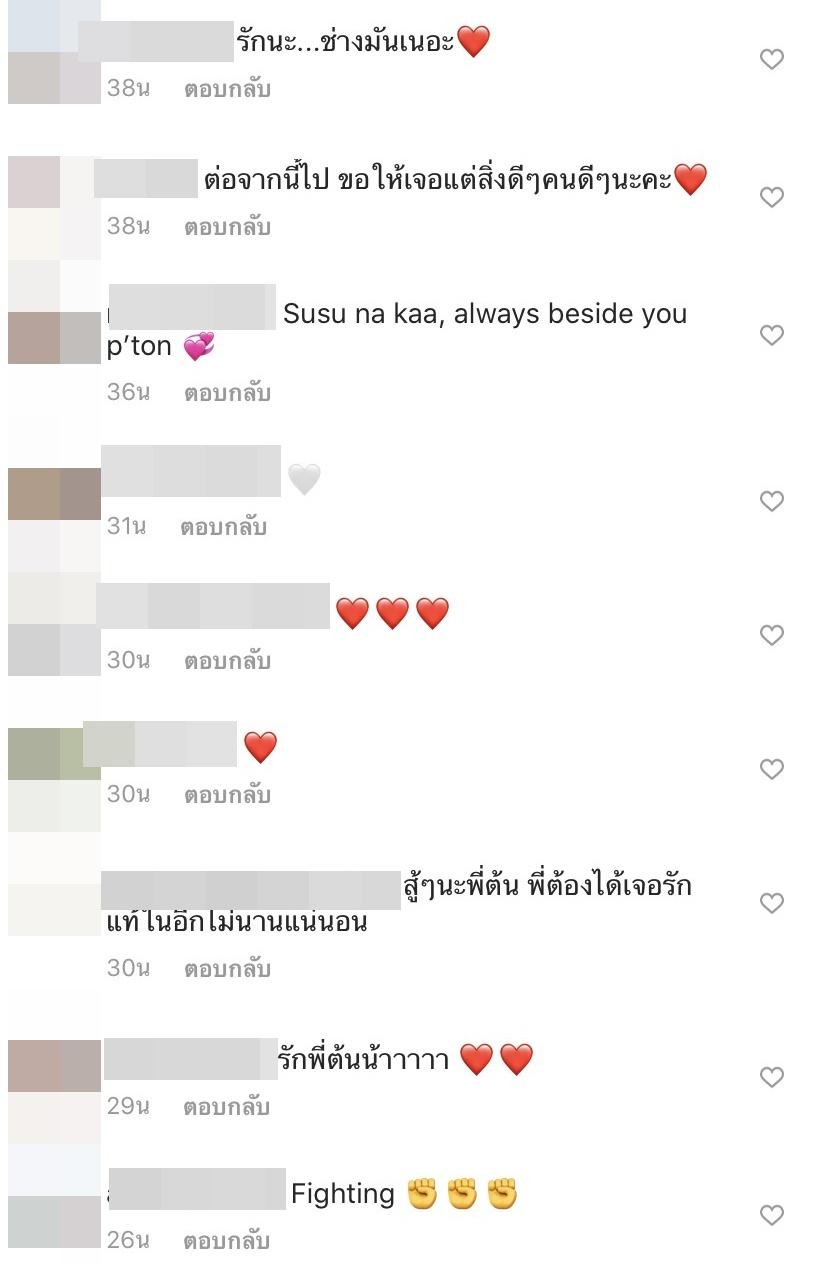Image resolution: width=828 pixels, height=1272 pixels.
Task: Reply to the 'Fighting' comment
Action: (227, 1241)
